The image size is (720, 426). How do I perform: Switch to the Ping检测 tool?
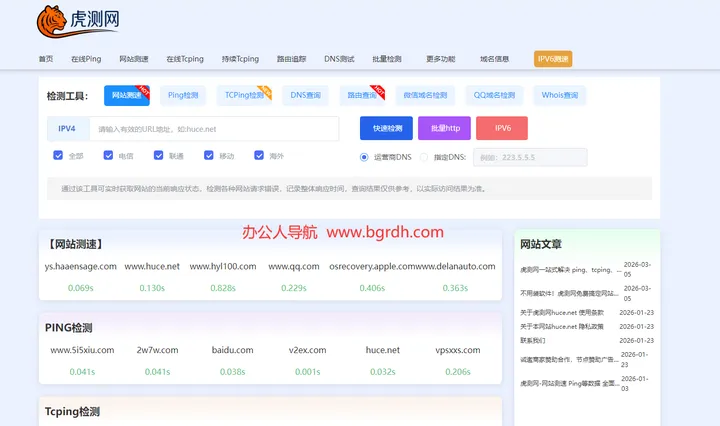coord(183,95)
